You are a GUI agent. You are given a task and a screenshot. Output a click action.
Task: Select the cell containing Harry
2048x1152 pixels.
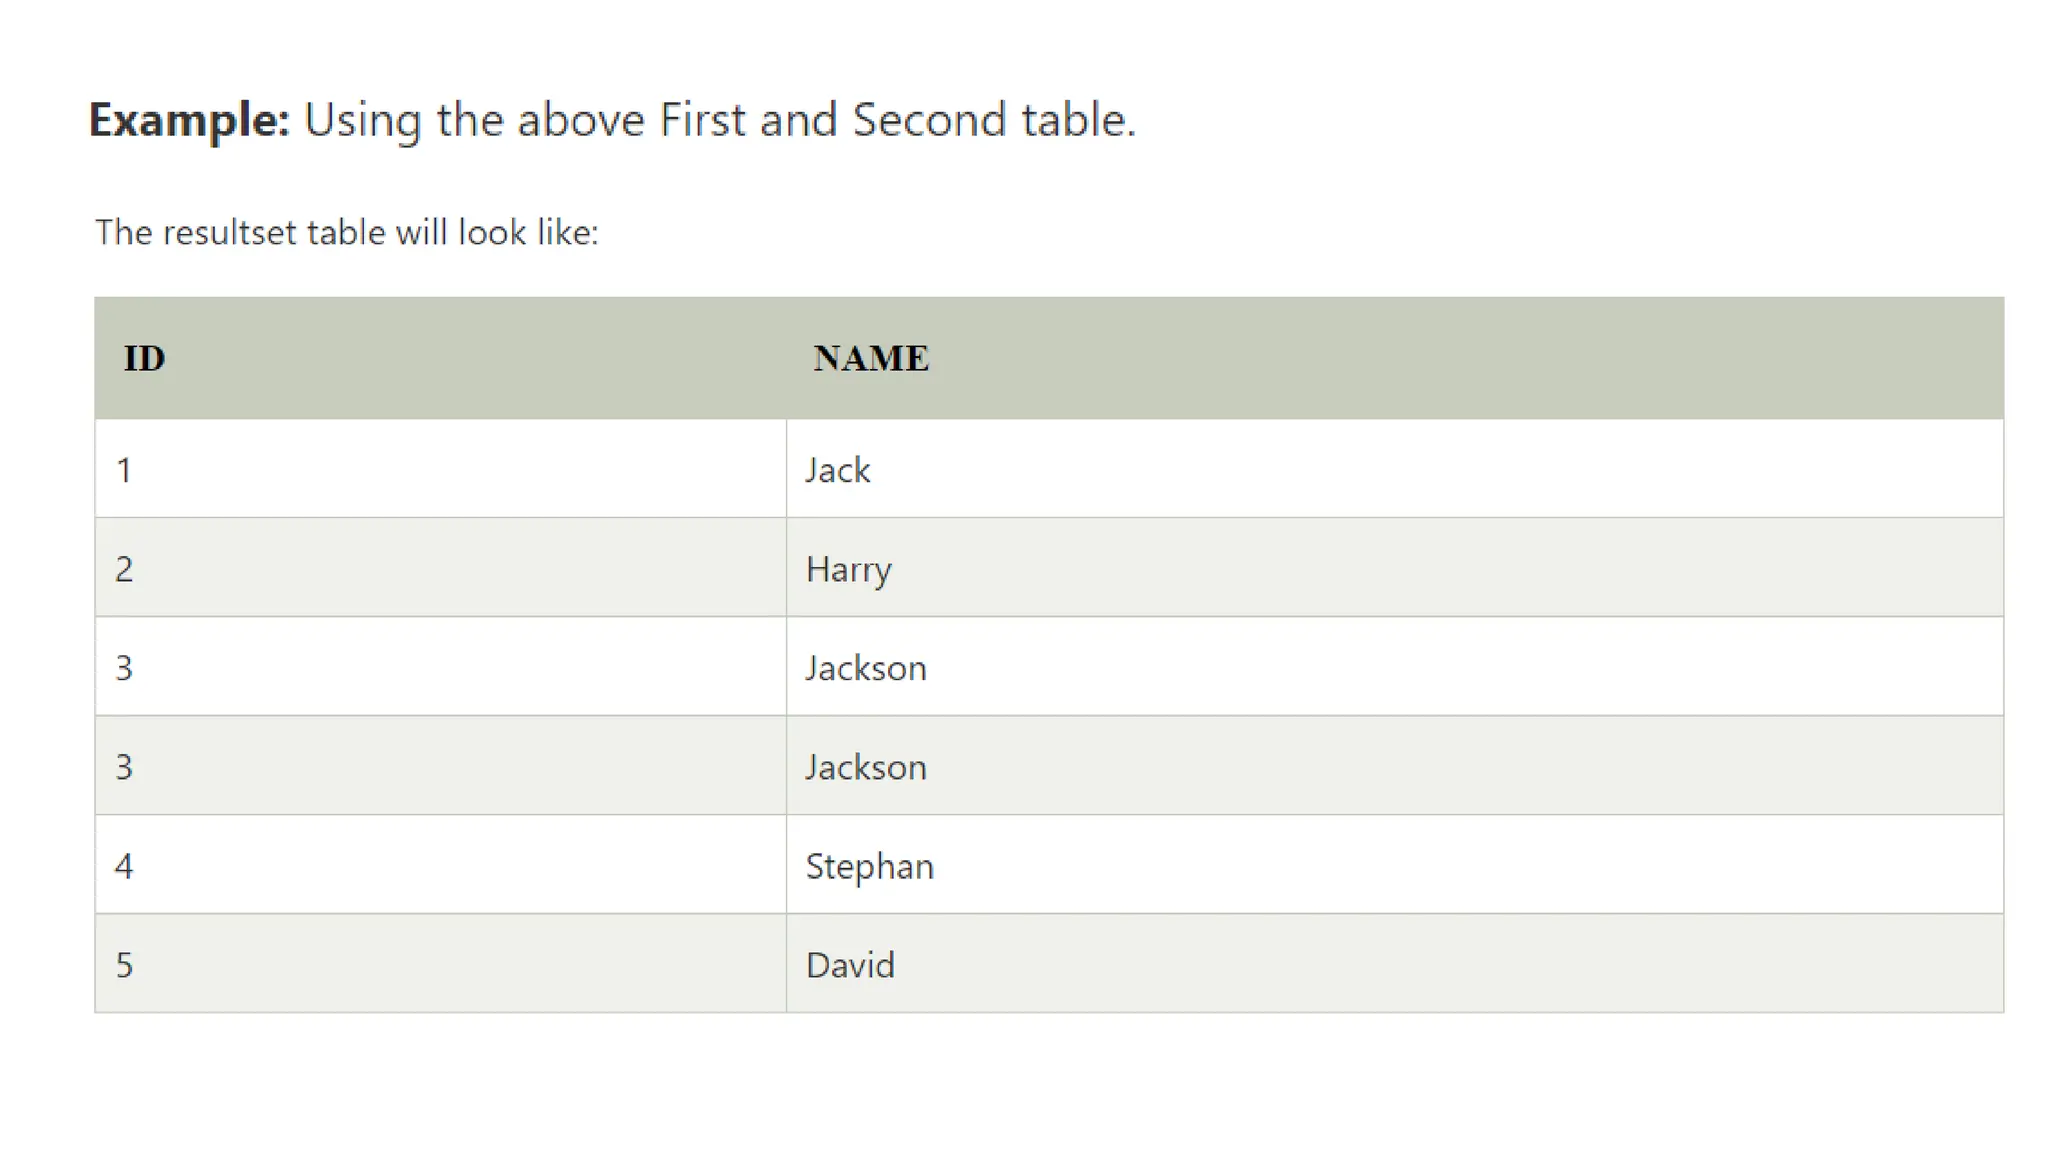(848, 569)
